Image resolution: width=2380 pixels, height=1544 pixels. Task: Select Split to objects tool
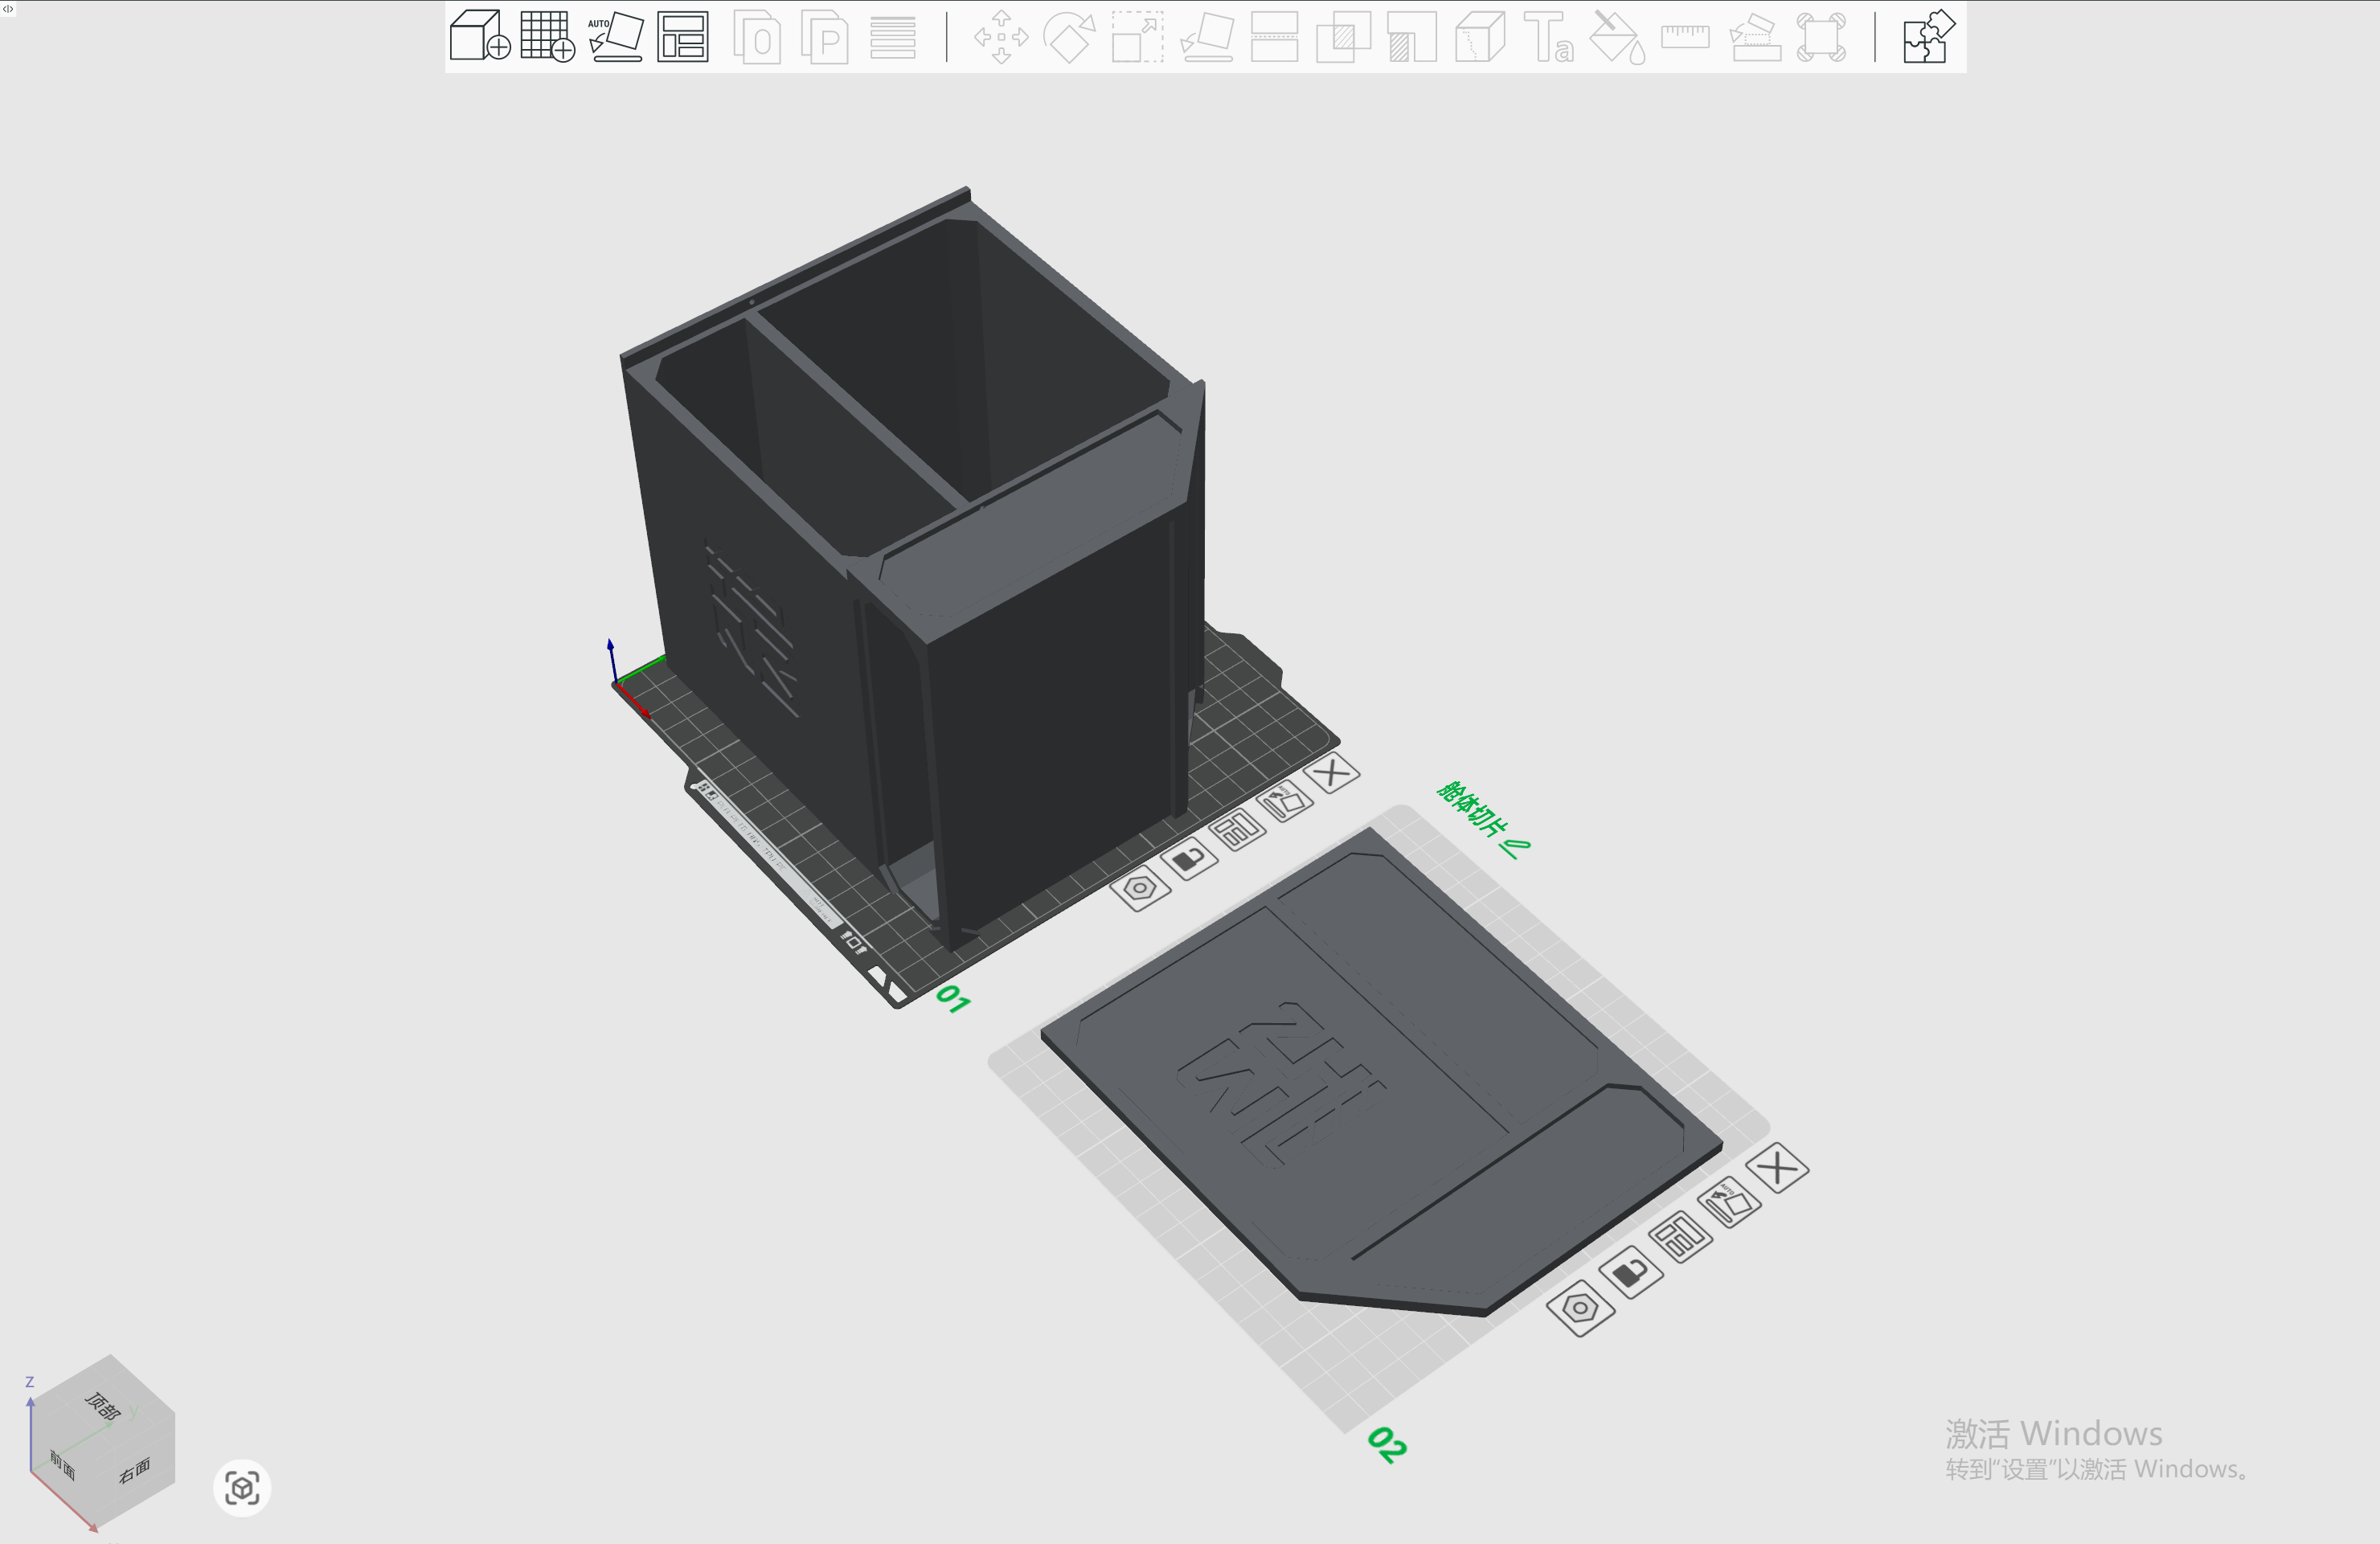tap(757, 38)
